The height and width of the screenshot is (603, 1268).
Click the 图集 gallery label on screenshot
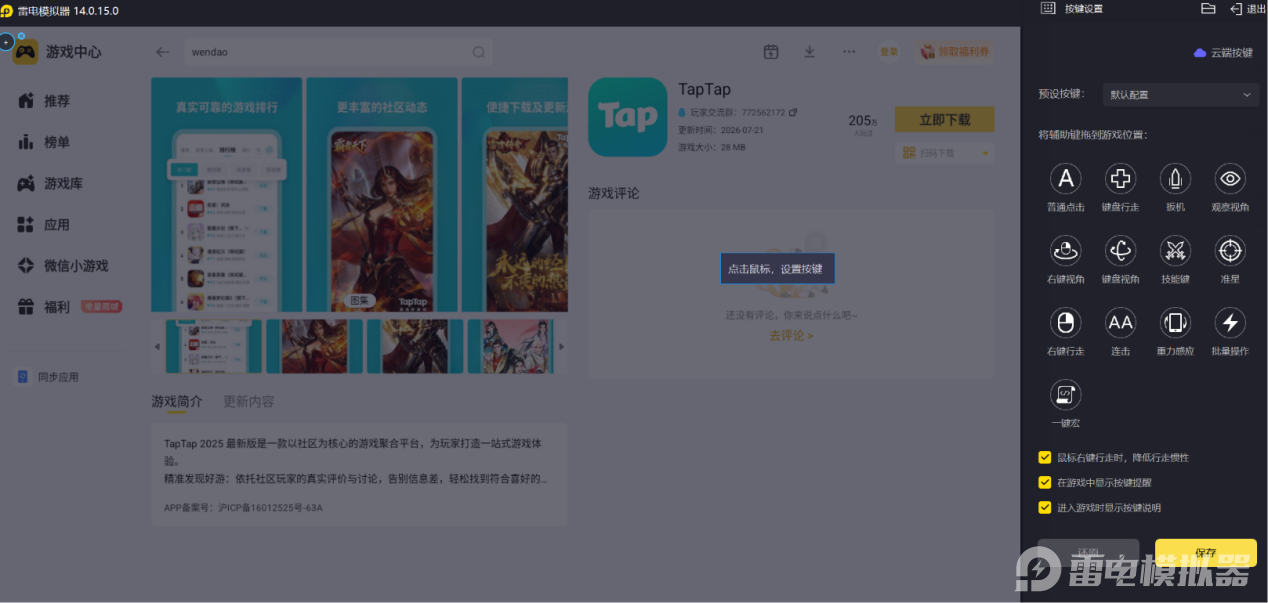[x=360, y=300]
